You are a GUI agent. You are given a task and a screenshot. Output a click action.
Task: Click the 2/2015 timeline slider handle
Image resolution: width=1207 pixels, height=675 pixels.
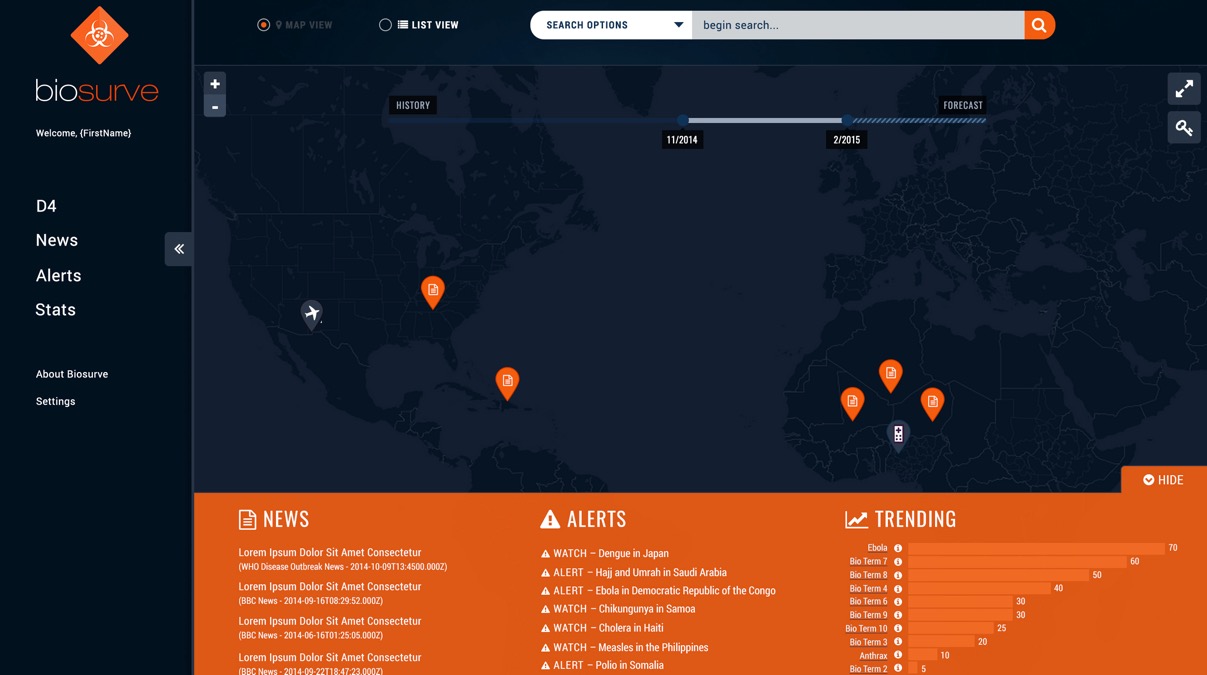coord(847,121)
